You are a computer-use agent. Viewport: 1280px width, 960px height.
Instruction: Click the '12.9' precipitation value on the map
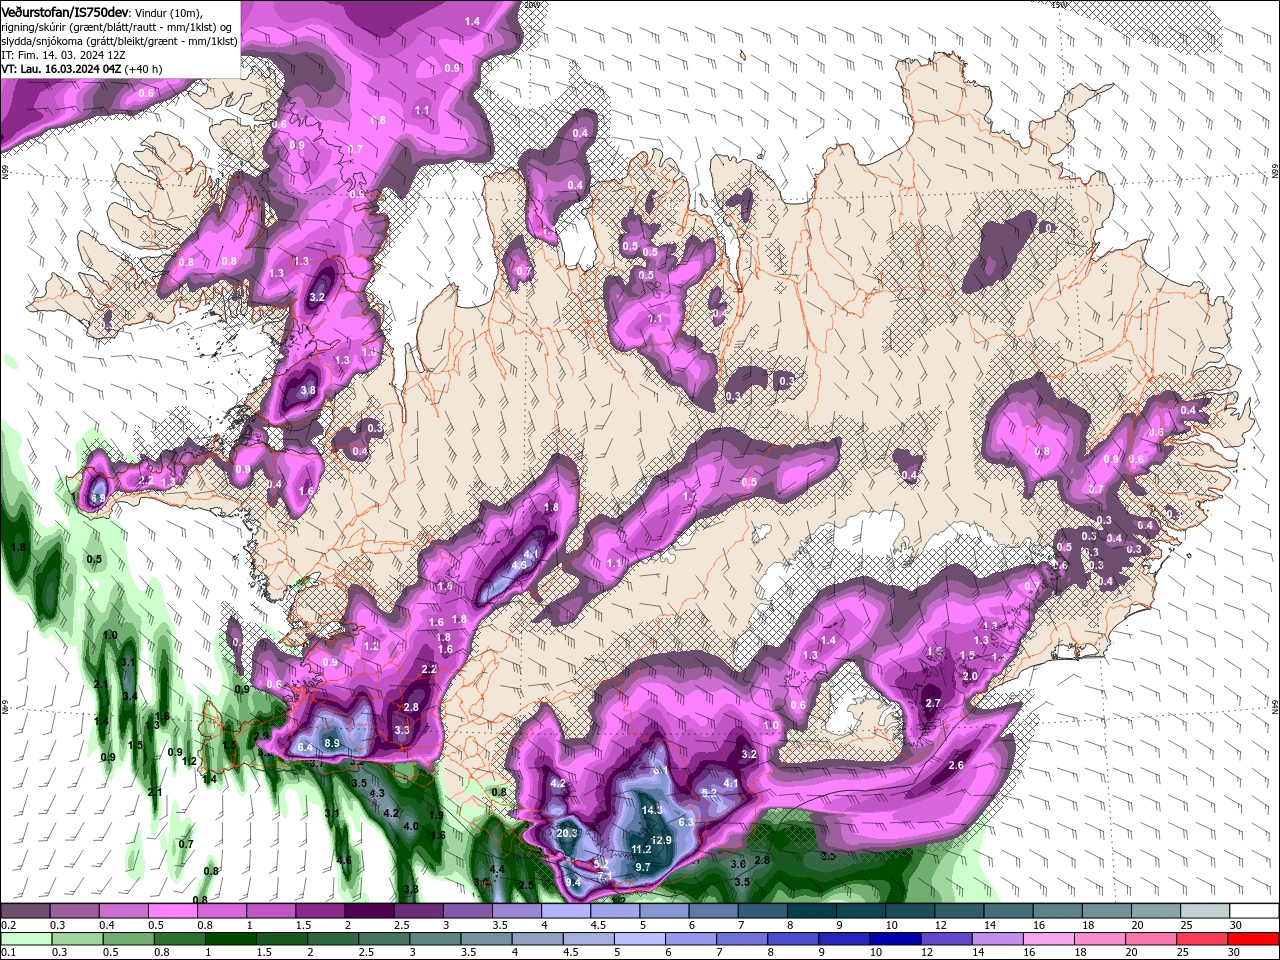661,840
